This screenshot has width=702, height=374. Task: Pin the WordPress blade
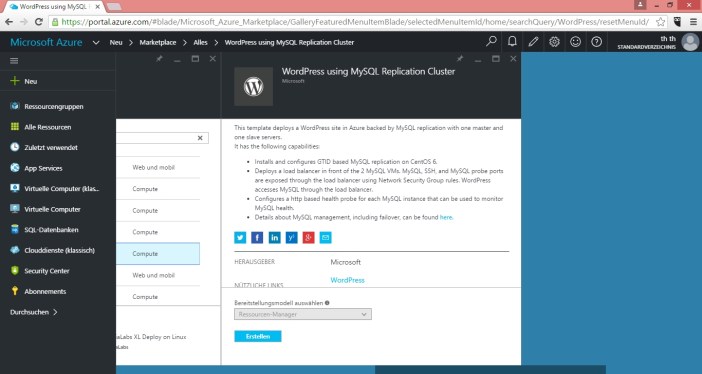pyautogui.click(x=460, y=59)
